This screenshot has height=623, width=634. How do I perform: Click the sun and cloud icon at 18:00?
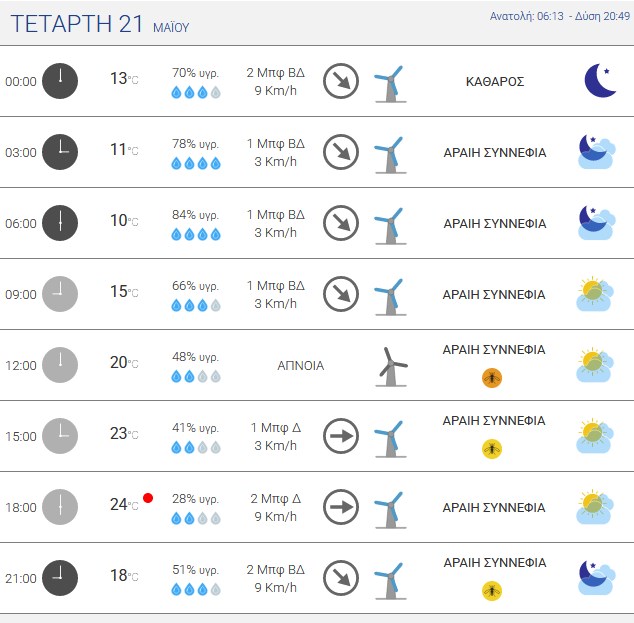click(x=594, y=507)
